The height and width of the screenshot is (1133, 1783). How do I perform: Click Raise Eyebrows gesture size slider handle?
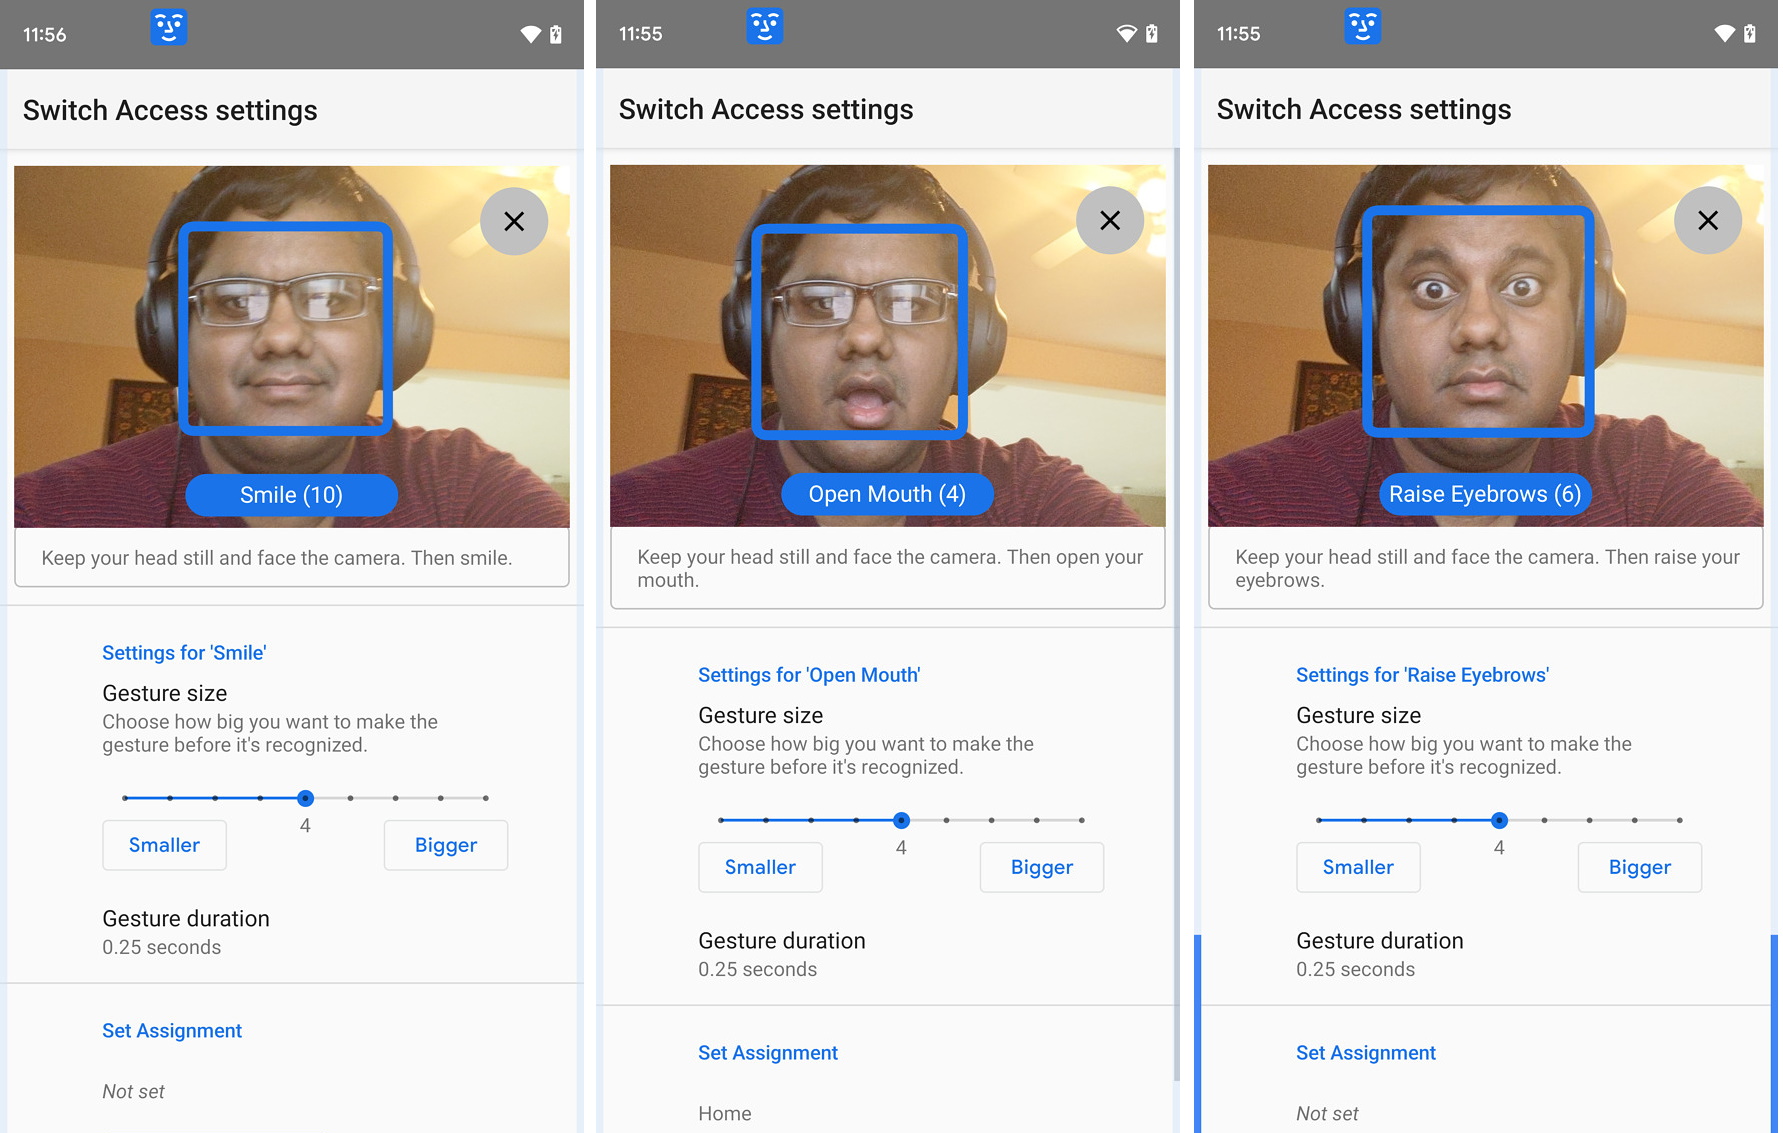(x=1499, y=820)
